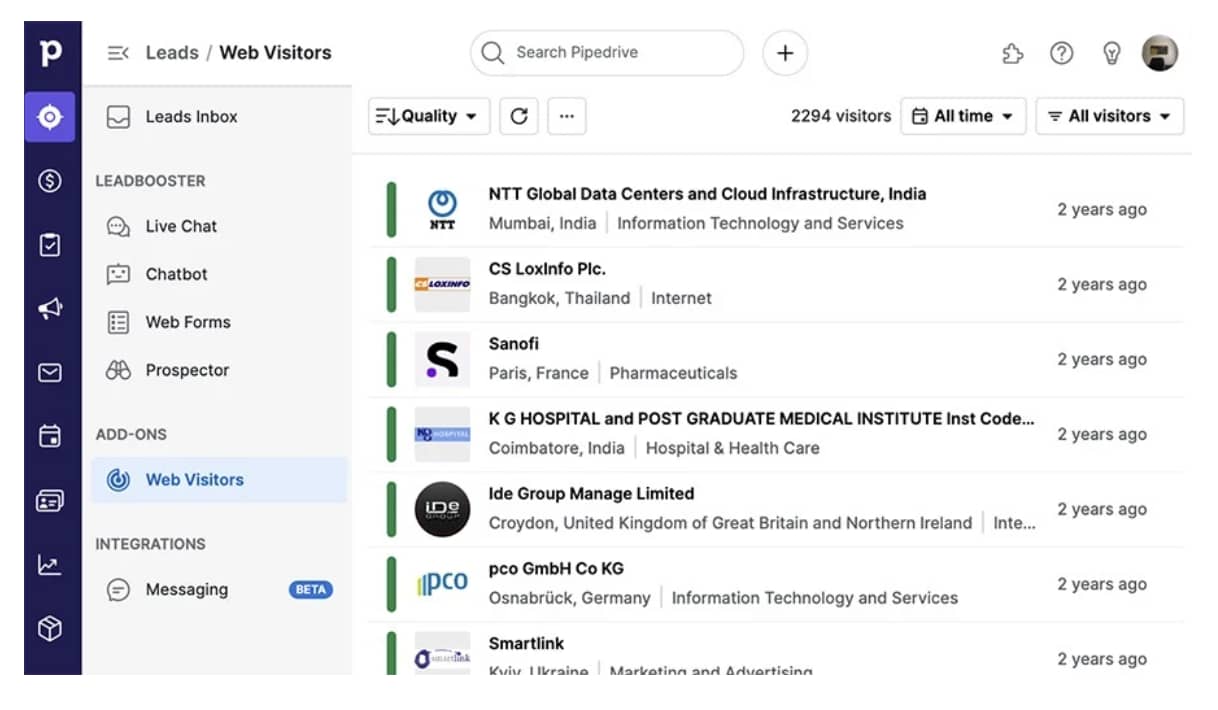Open the three-dots more options button
This screenshot has width=1218, height=710.
pos(567,116)
